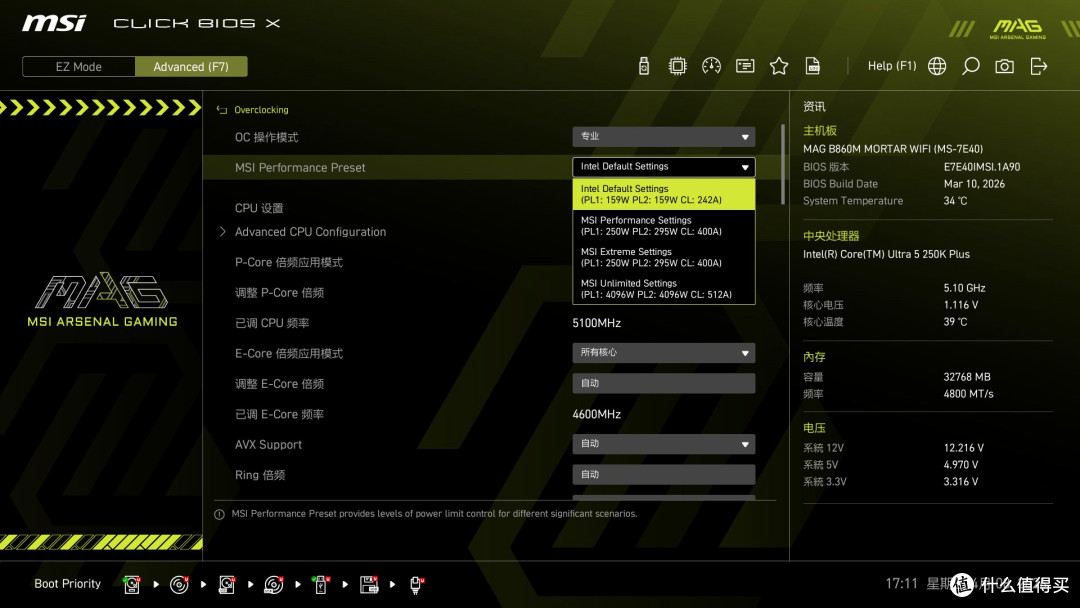1080x608 pixels.
Task: Select the MSI Performance Preset row label
Action: coord(300,167)
